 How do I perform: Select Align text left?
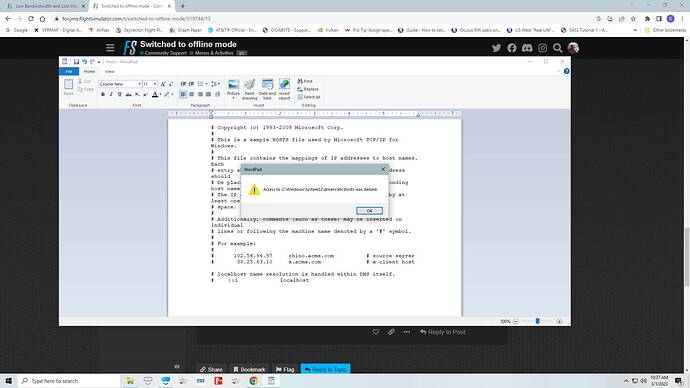tap(183, 95)
